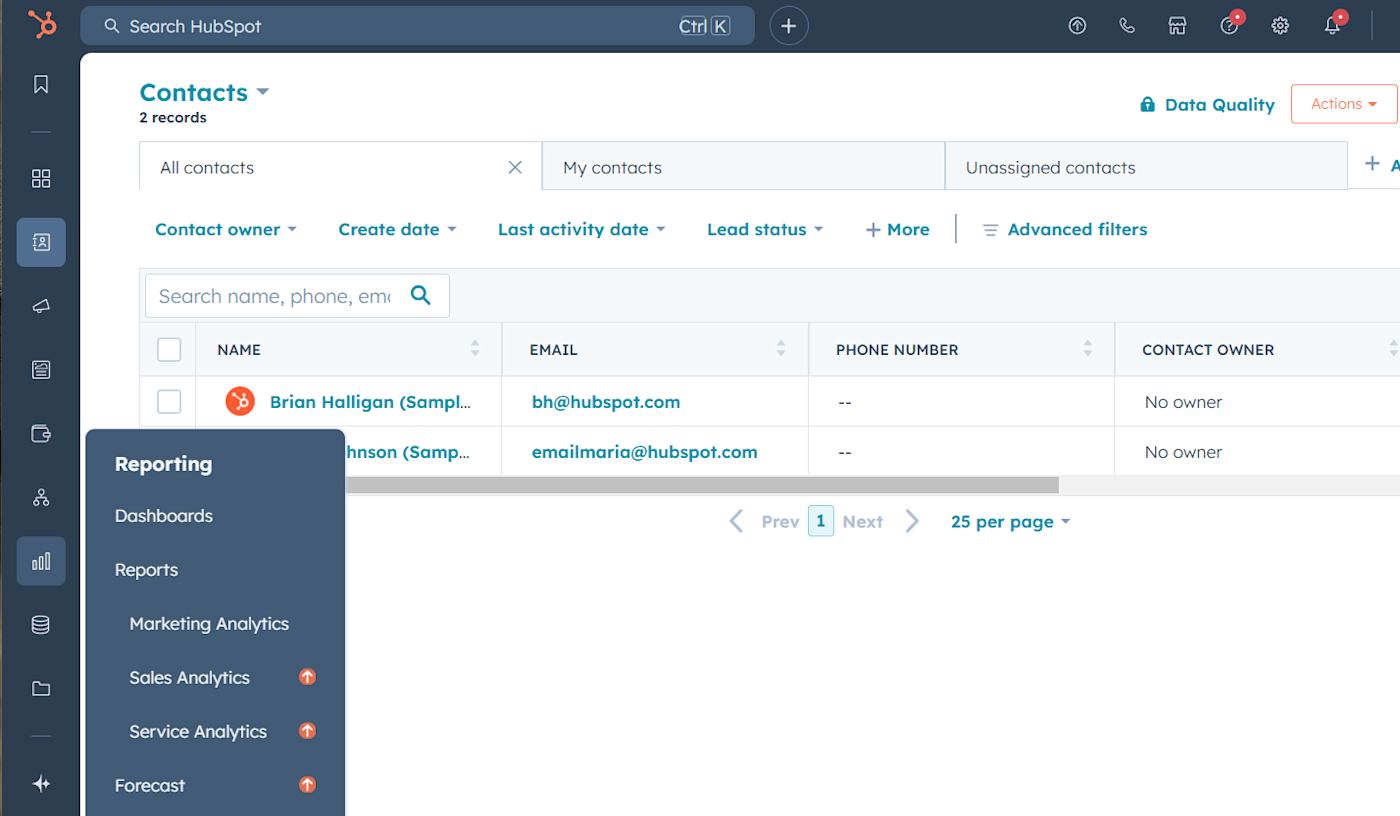Image resolution: width=1400 pixels, height=816 pixels.
Task: Open the Commerce wallet icon in sidebar
Action: pos(41,434)
